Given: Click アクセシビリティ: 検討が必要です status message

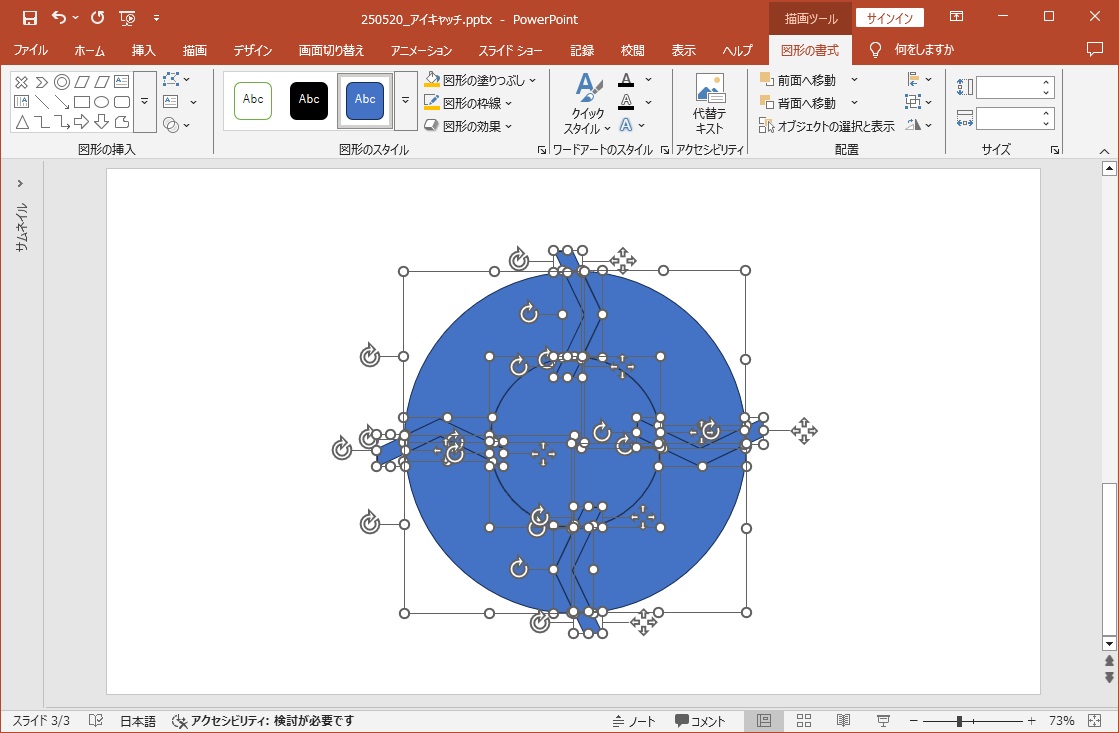Looking at the screenshot, I should tap(262, 721).
